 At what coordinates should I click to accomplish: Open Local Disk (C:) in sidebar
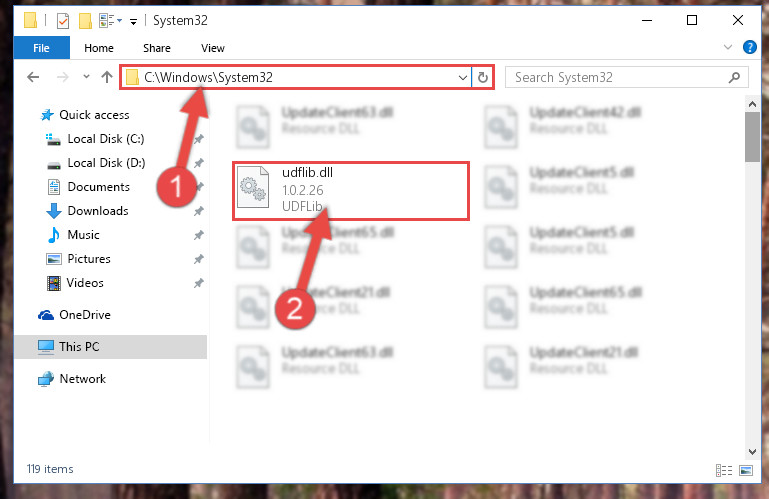coord(105,139)
